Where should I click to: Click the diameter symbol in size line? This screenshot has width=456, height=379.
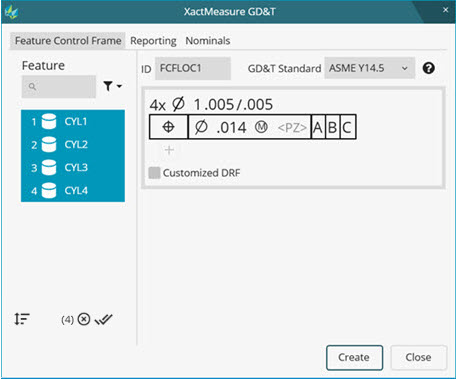point(178,104)
